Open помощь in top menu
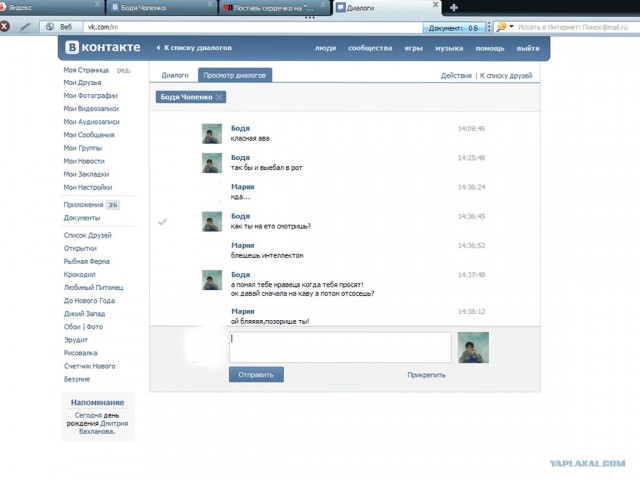The image size is (640, 480). pyautogui.click(x=490, y=48)
